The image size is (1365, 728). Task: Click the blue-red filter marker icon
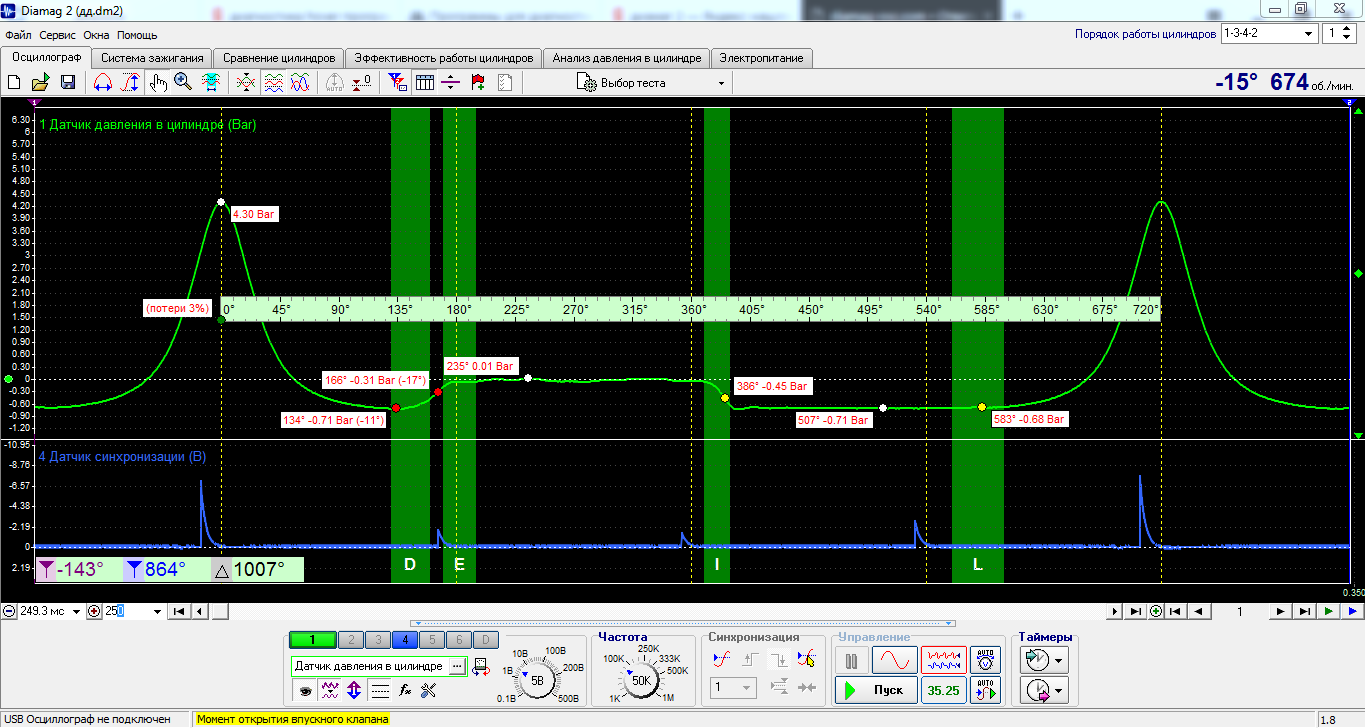[x=397, y=83]
